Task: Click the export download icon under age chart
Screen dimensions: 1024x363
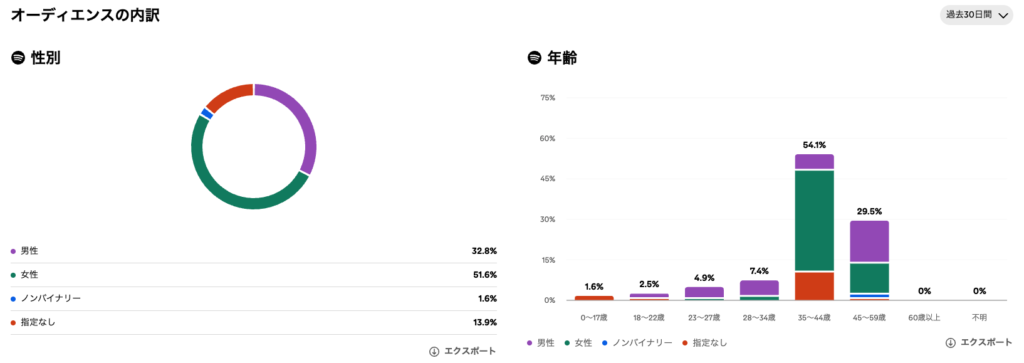Action: (x=950, y=342)
